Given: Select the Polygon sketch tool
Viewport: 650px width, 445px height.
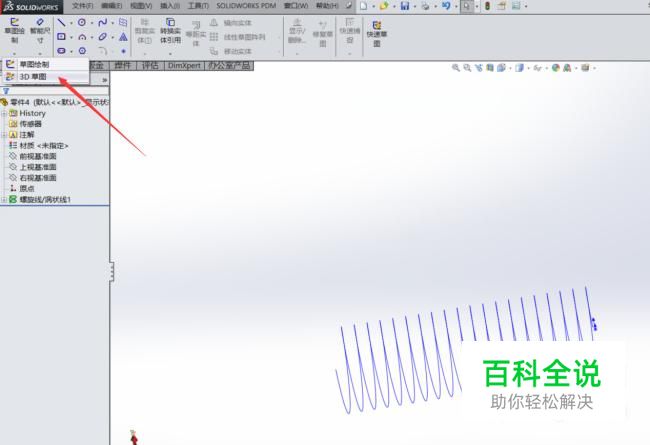Looking at the screenshot, I should click(x=82, y=51).
